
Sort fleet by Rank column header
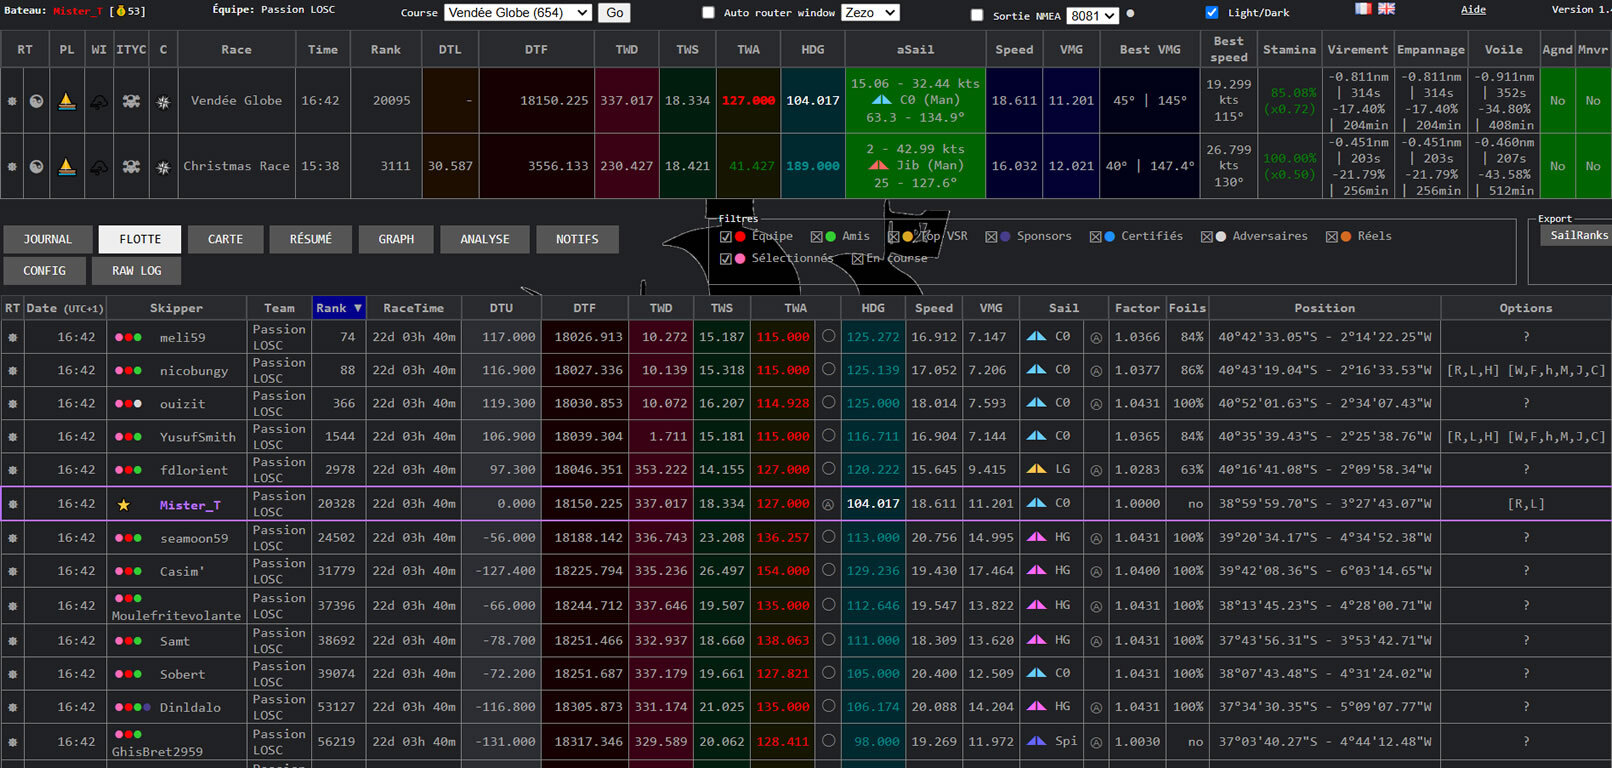tap(339, 308)
